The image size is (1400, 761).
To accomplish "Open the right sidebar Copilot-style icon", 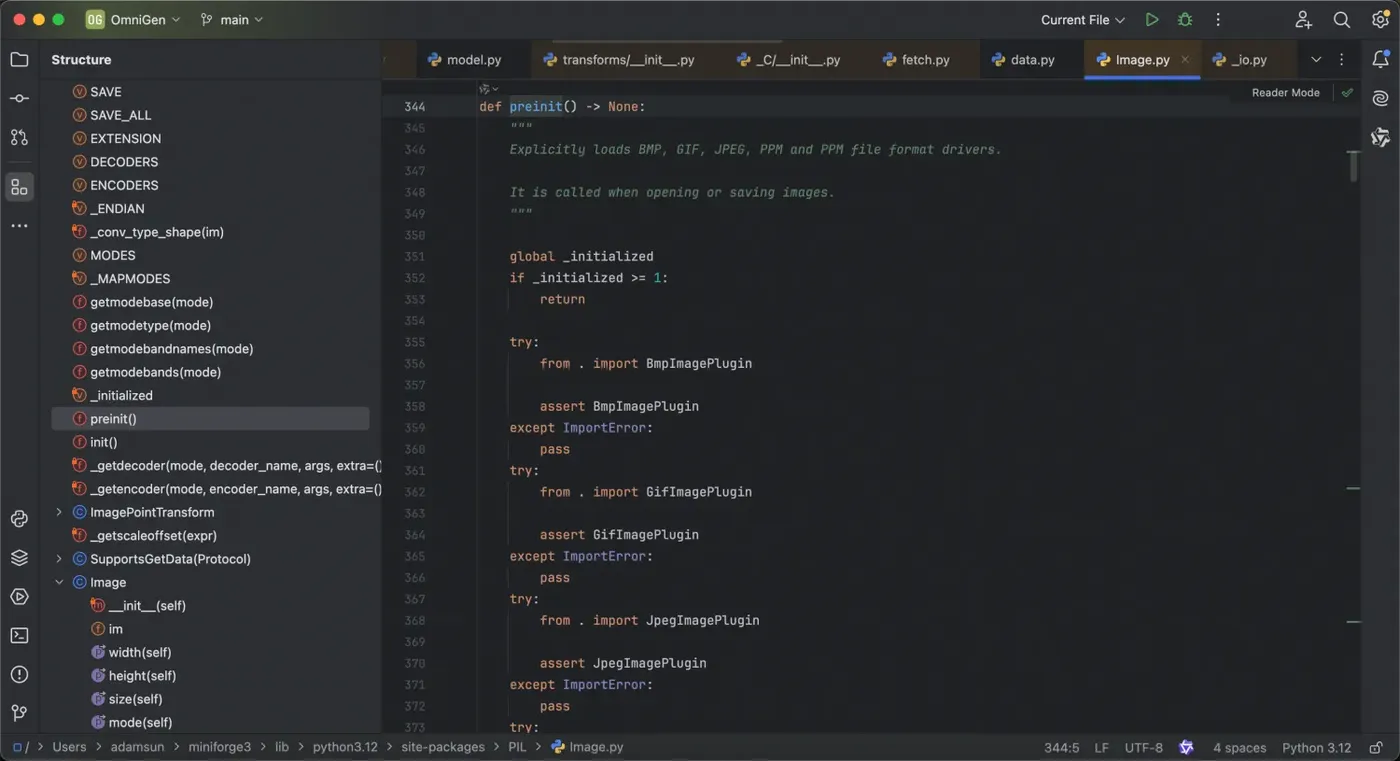I will pyautogui.click(x=1381, y=137).
